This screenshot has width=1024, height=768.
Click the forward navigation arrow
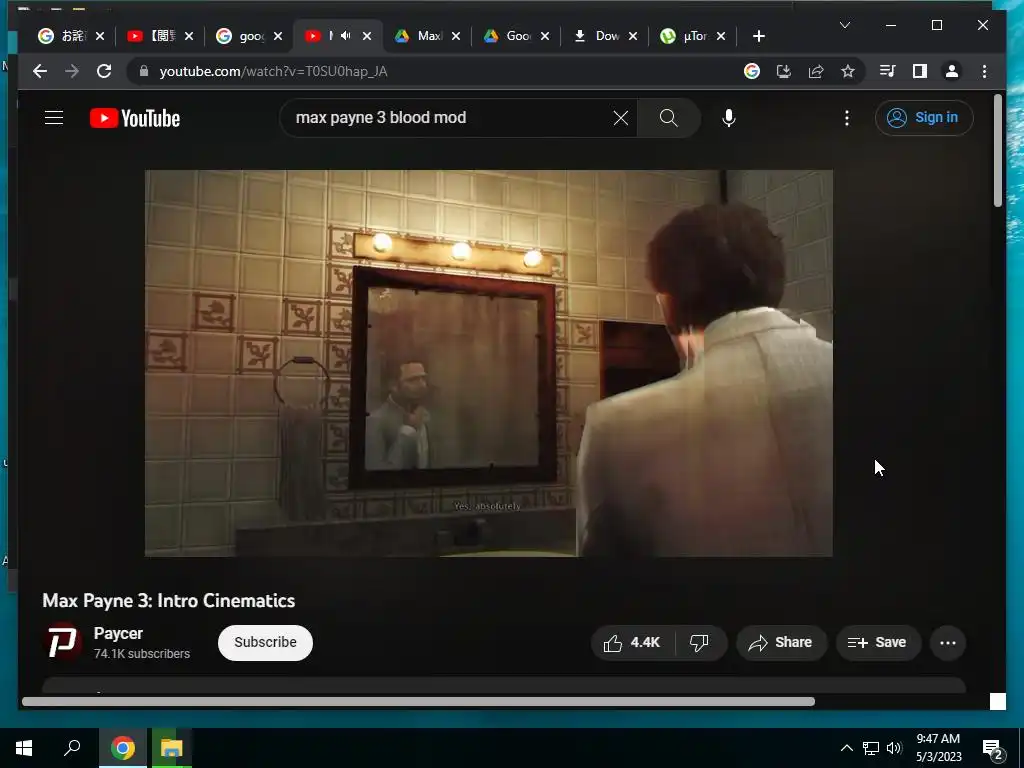72,71
